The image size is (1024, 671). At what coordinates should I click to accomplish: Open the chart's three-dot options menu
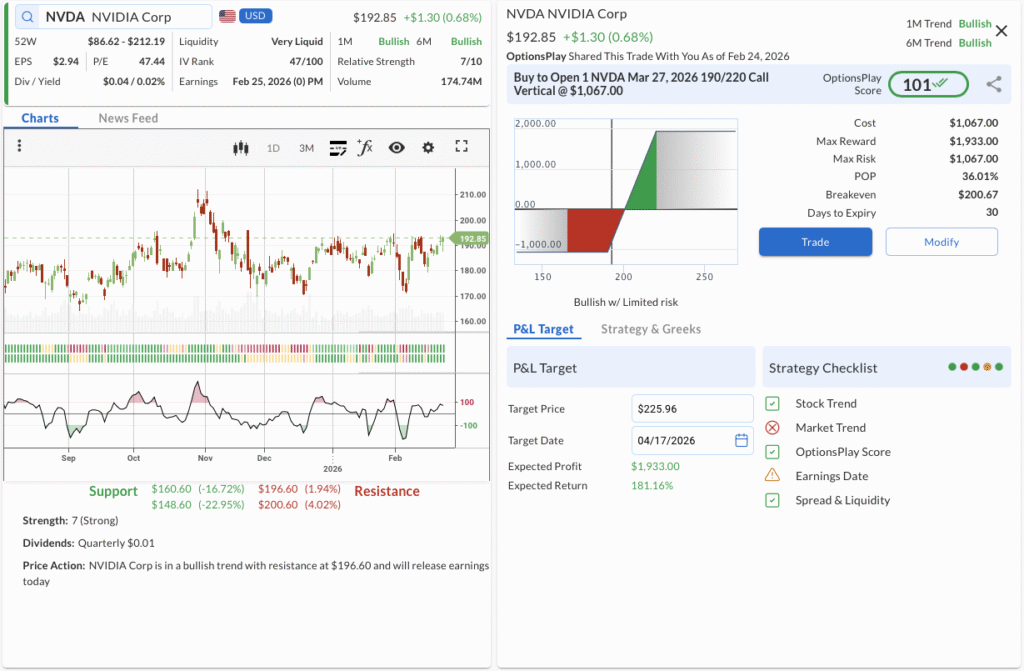pos(19,146)
